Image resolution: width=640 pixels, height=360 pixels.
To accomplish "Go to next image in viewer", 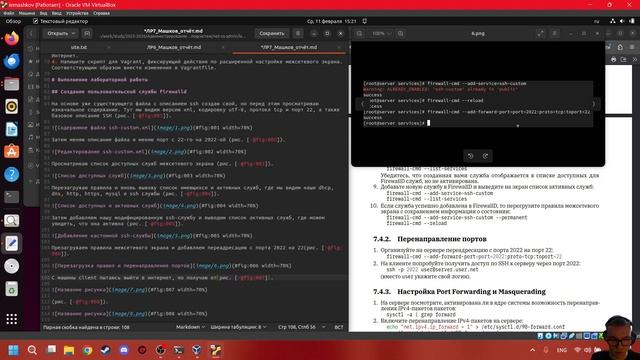I will pos(594,104).
